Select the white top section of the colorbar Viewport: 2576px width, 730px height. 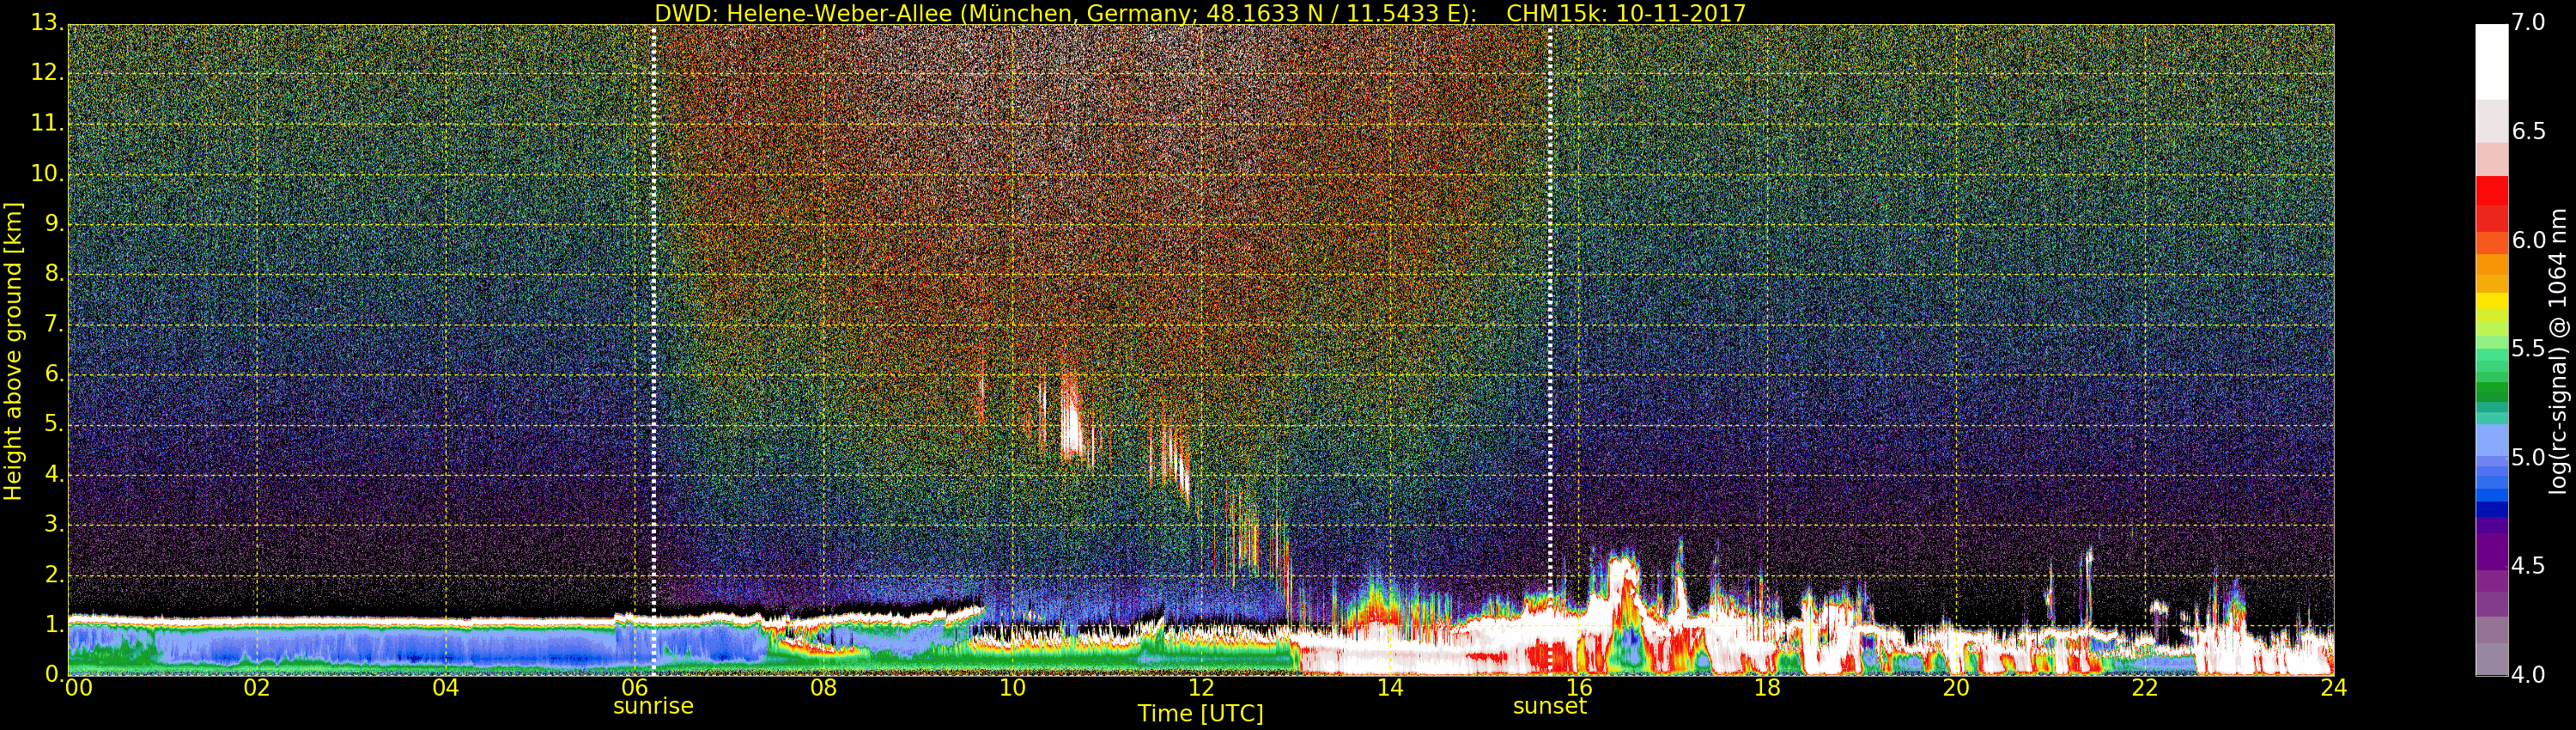tap(2491, 60)
